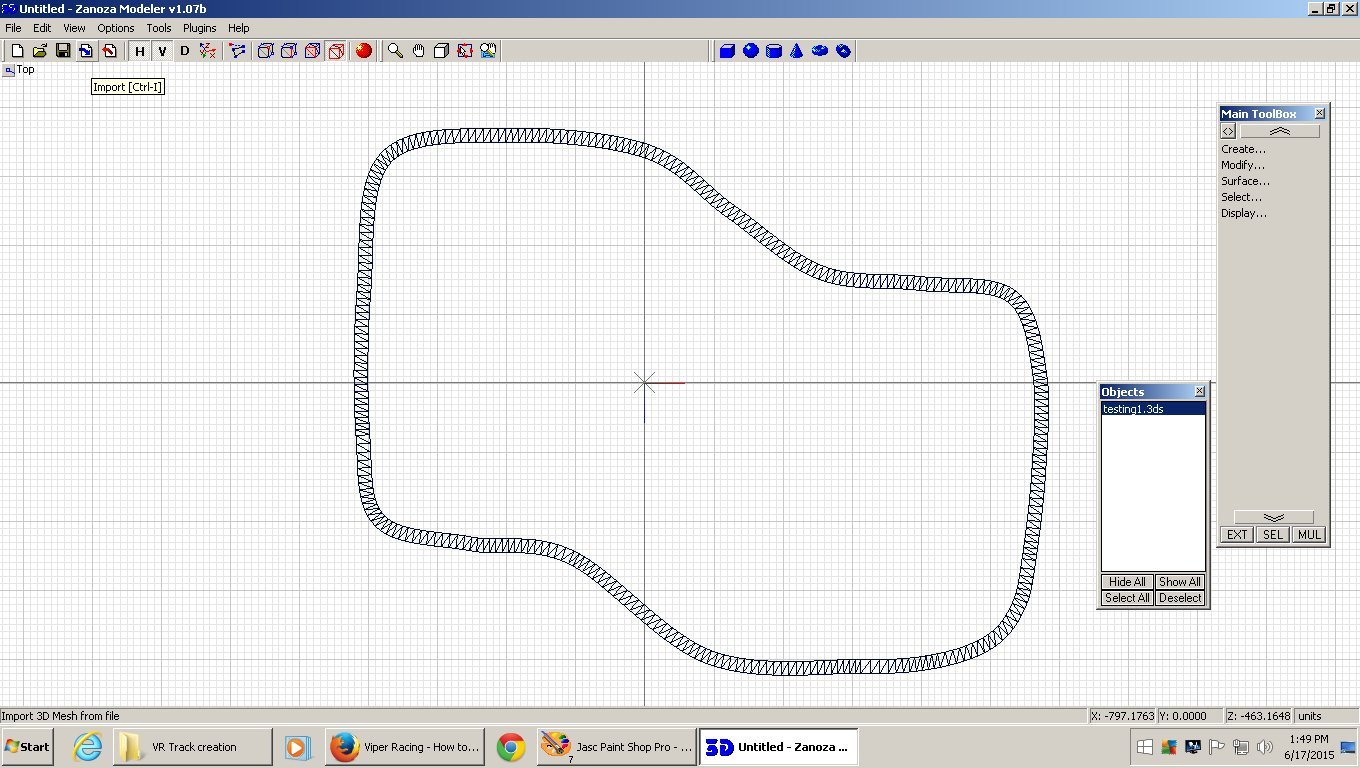
Task: Click Hide All in Objects panel
Action: (1127, 582)
